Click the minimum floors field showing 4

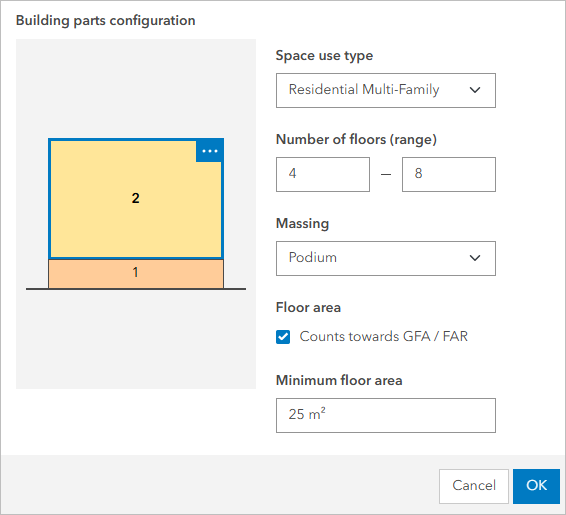[x=323, y=174]
